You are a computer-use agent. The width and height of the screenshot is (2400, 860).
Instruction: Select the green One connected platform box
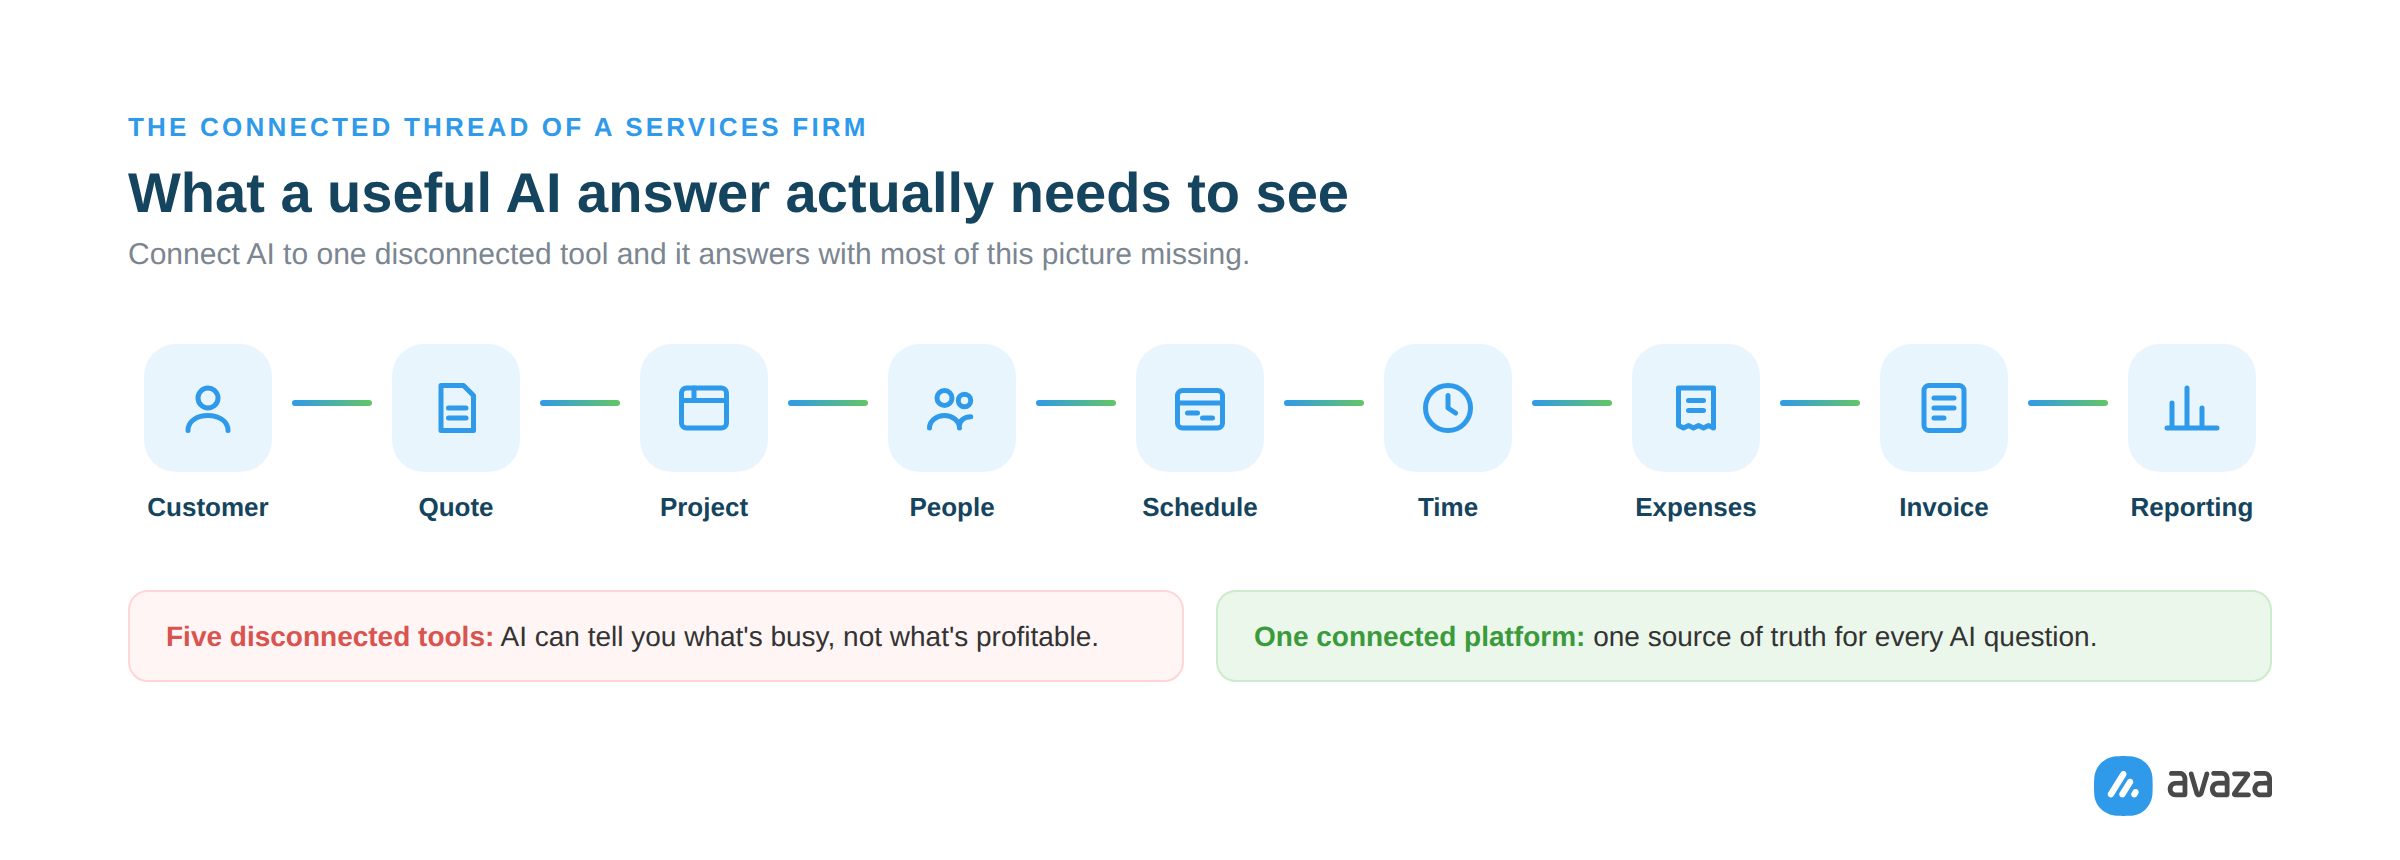click(1744, 636)
